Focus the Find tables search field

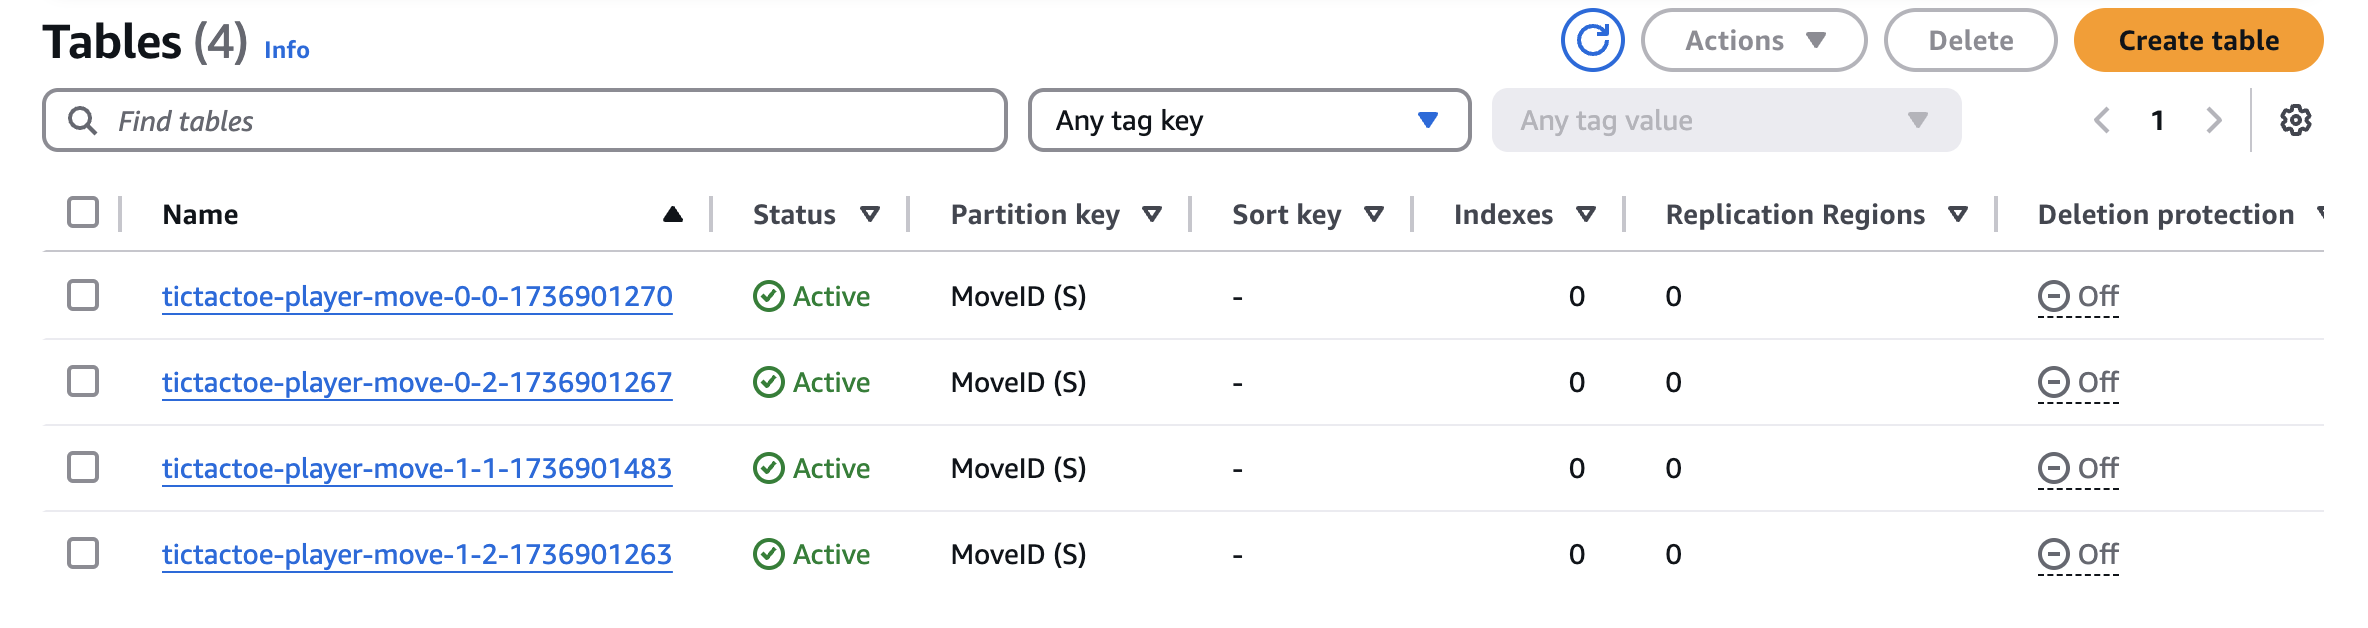(x=540, y=121)
